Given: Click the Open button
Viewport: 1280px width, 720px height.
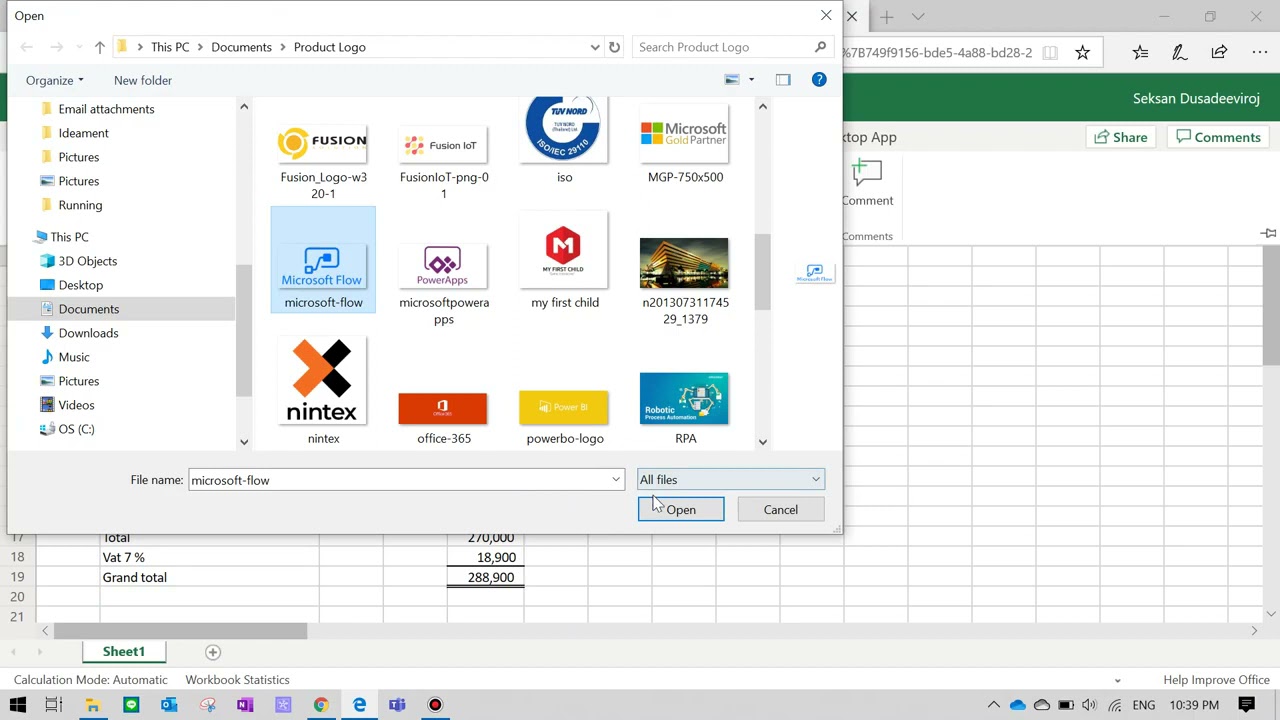Looking at the screenshot, I should tap(681, 510).
